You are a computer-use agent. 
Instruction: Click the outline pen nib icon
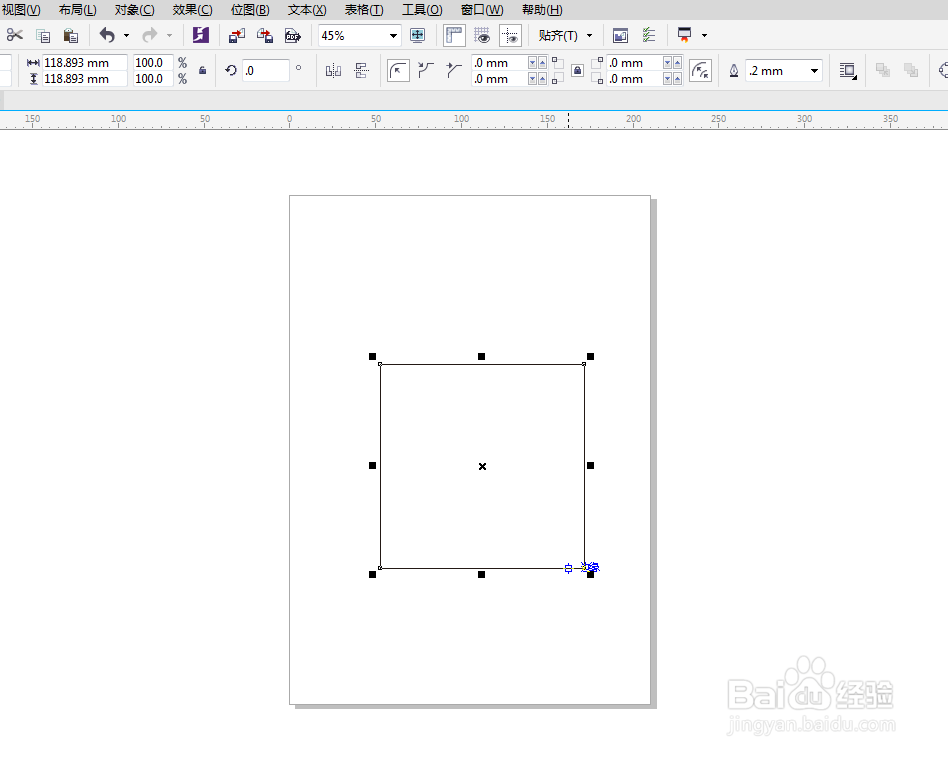coord(733,71)
